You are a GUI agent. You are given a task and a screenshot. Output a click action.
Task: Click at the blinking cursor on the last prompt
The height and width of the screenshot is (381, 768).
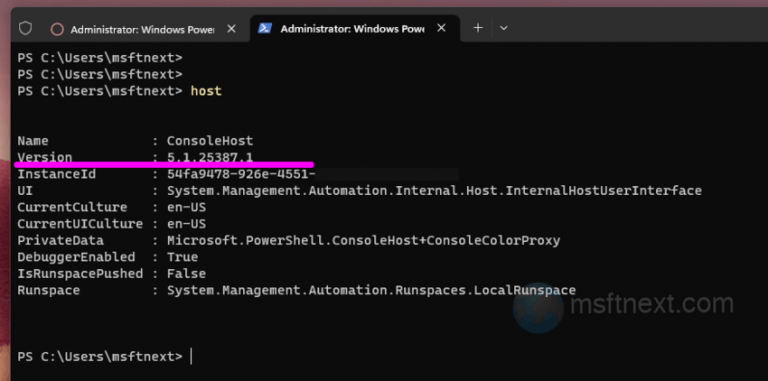coord(191,357)
